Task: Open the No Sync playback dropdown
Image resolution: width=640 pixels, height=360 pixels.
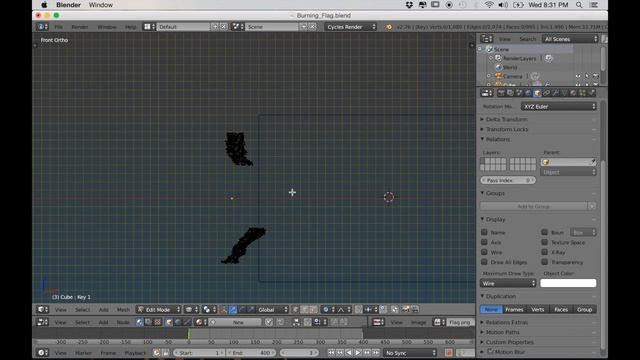Action: [x=410, y=353]
